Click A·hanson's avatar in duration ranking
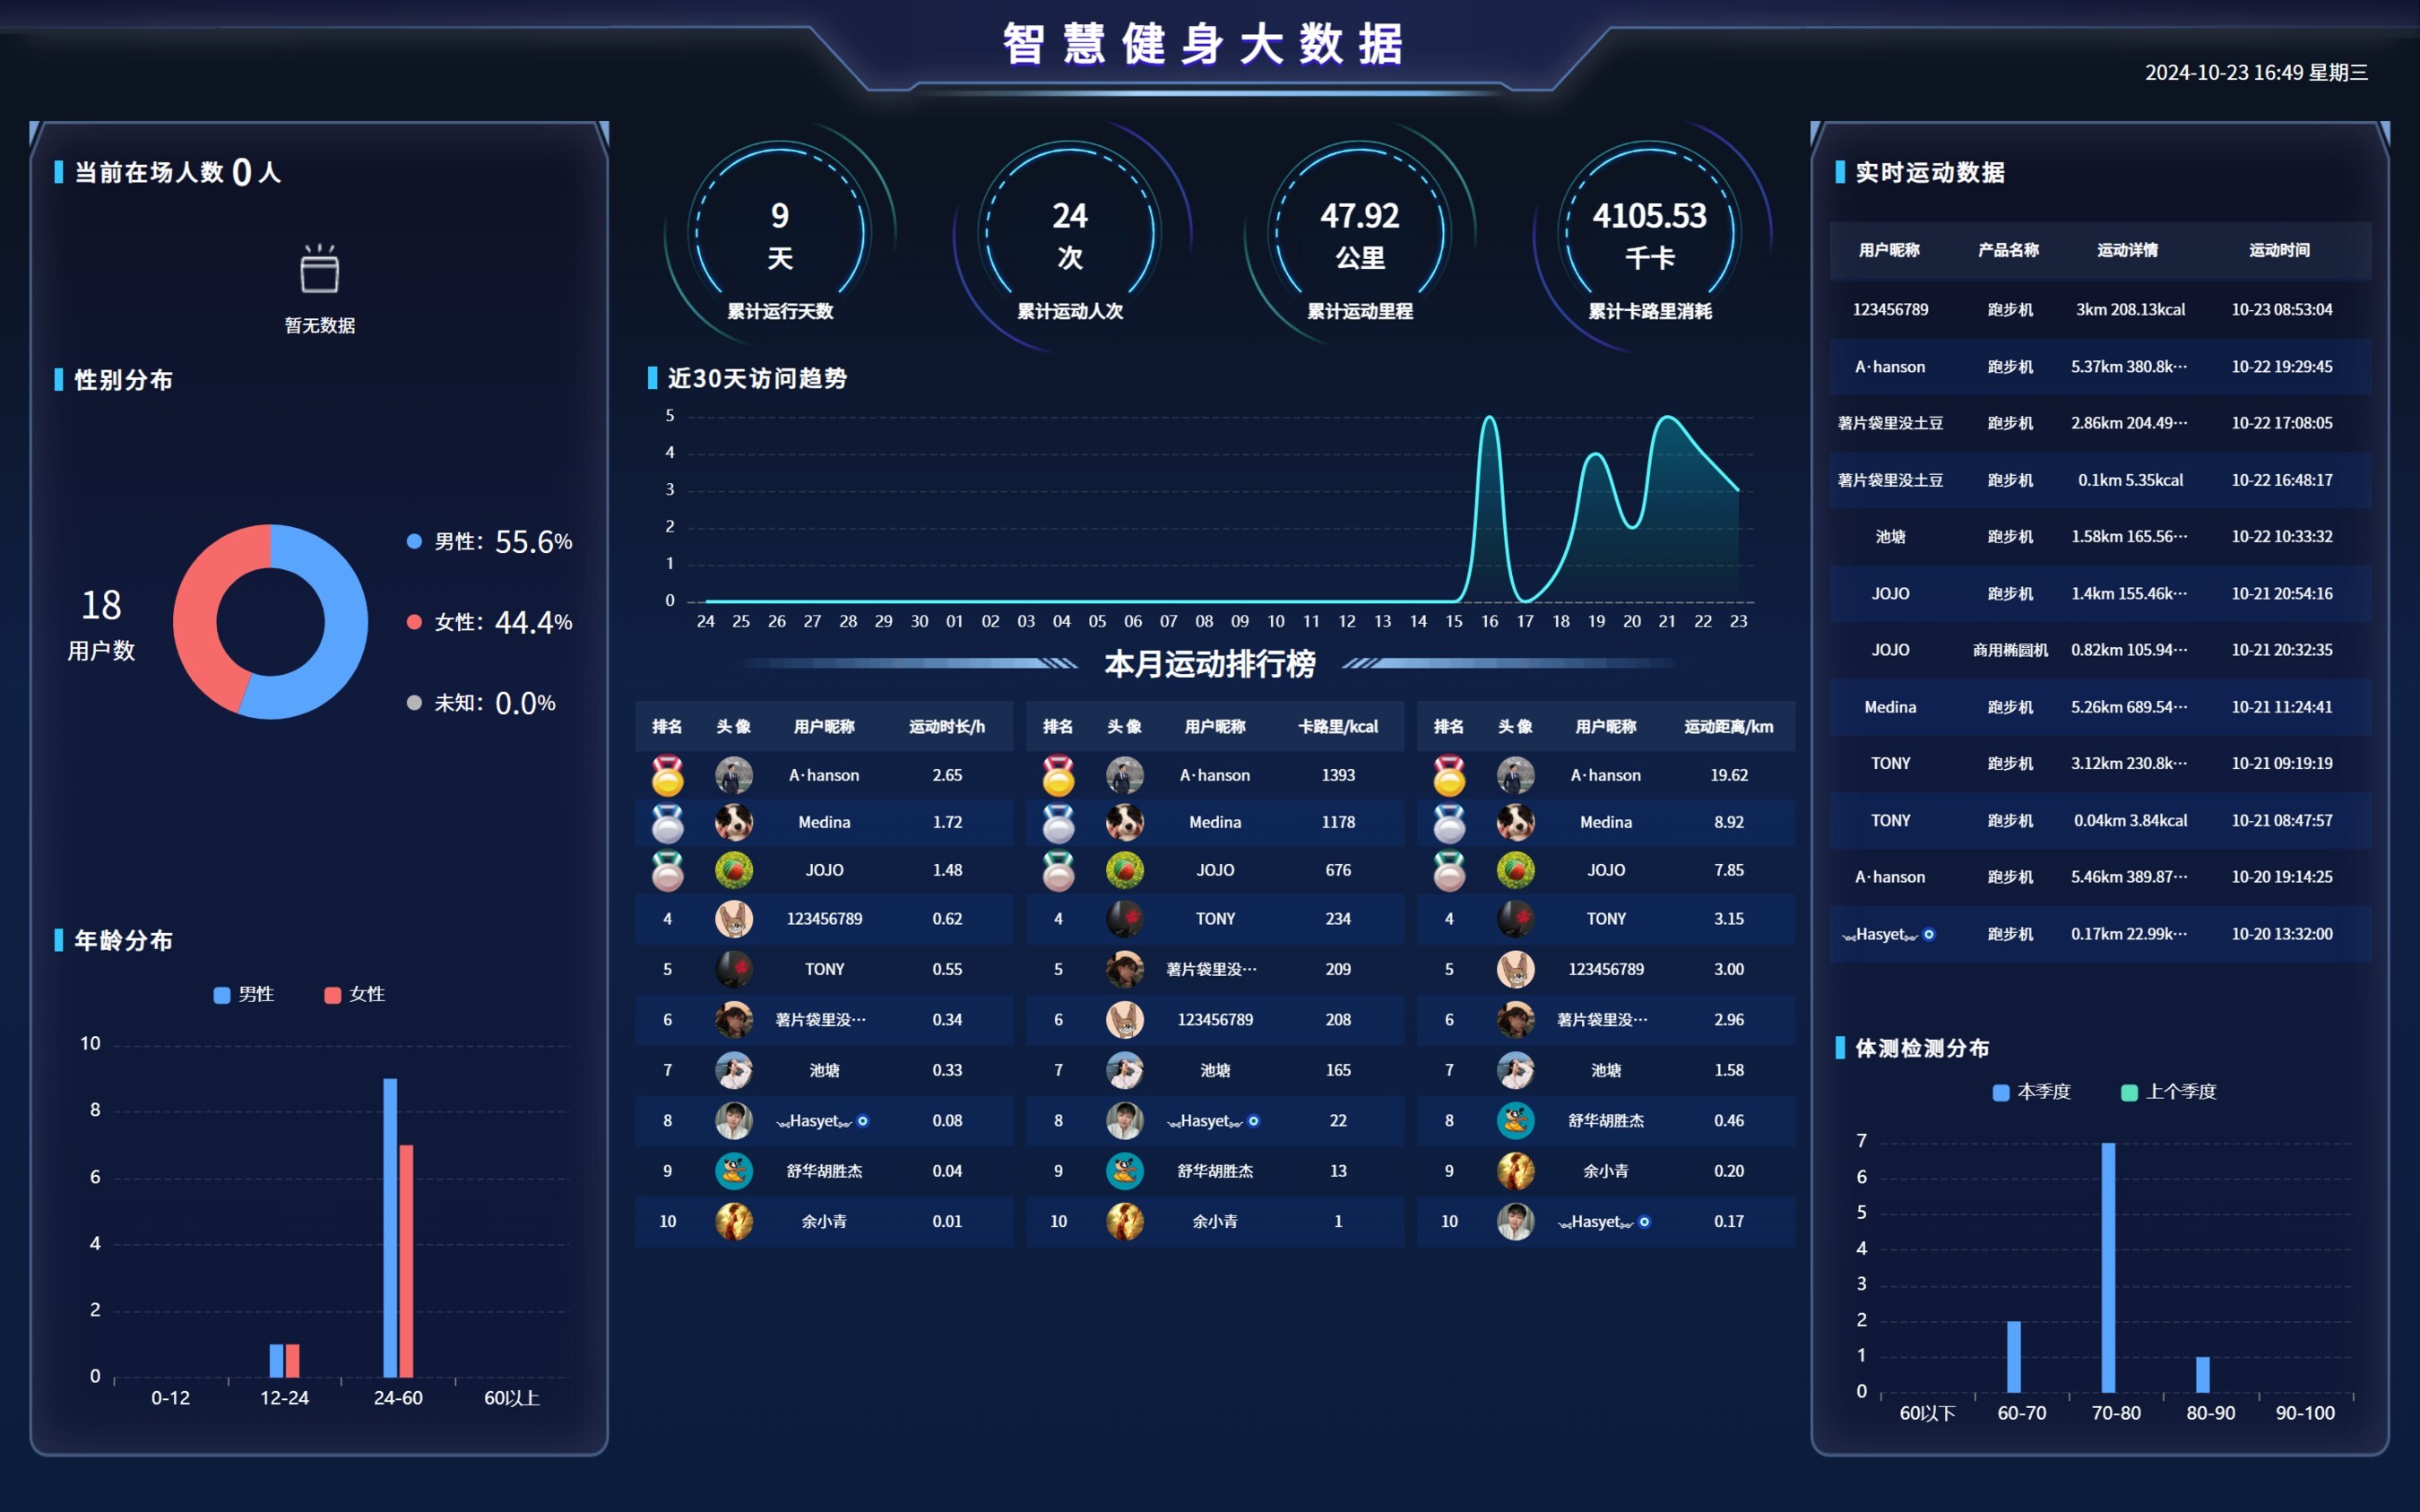 click(x=734, y=775)
